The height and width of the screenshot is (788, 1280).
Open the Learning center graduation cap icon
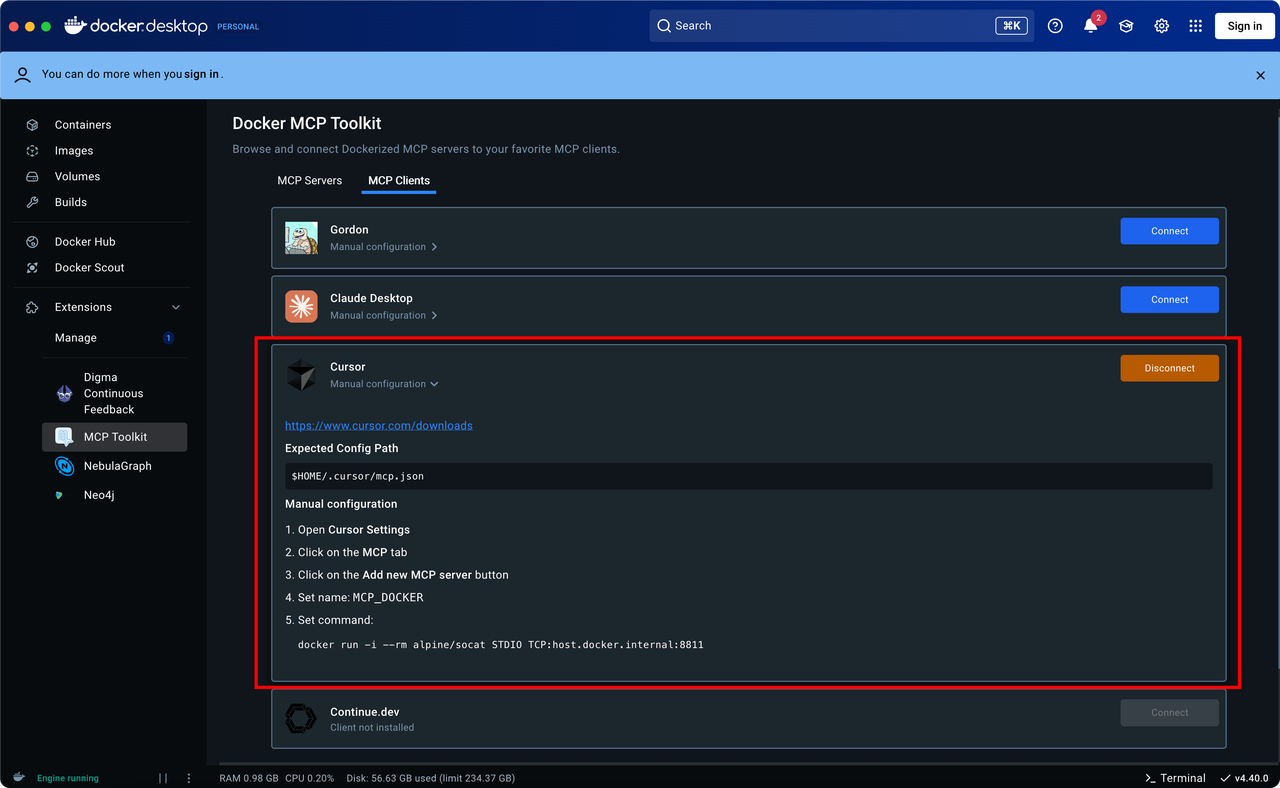[x=1126, y=26]
